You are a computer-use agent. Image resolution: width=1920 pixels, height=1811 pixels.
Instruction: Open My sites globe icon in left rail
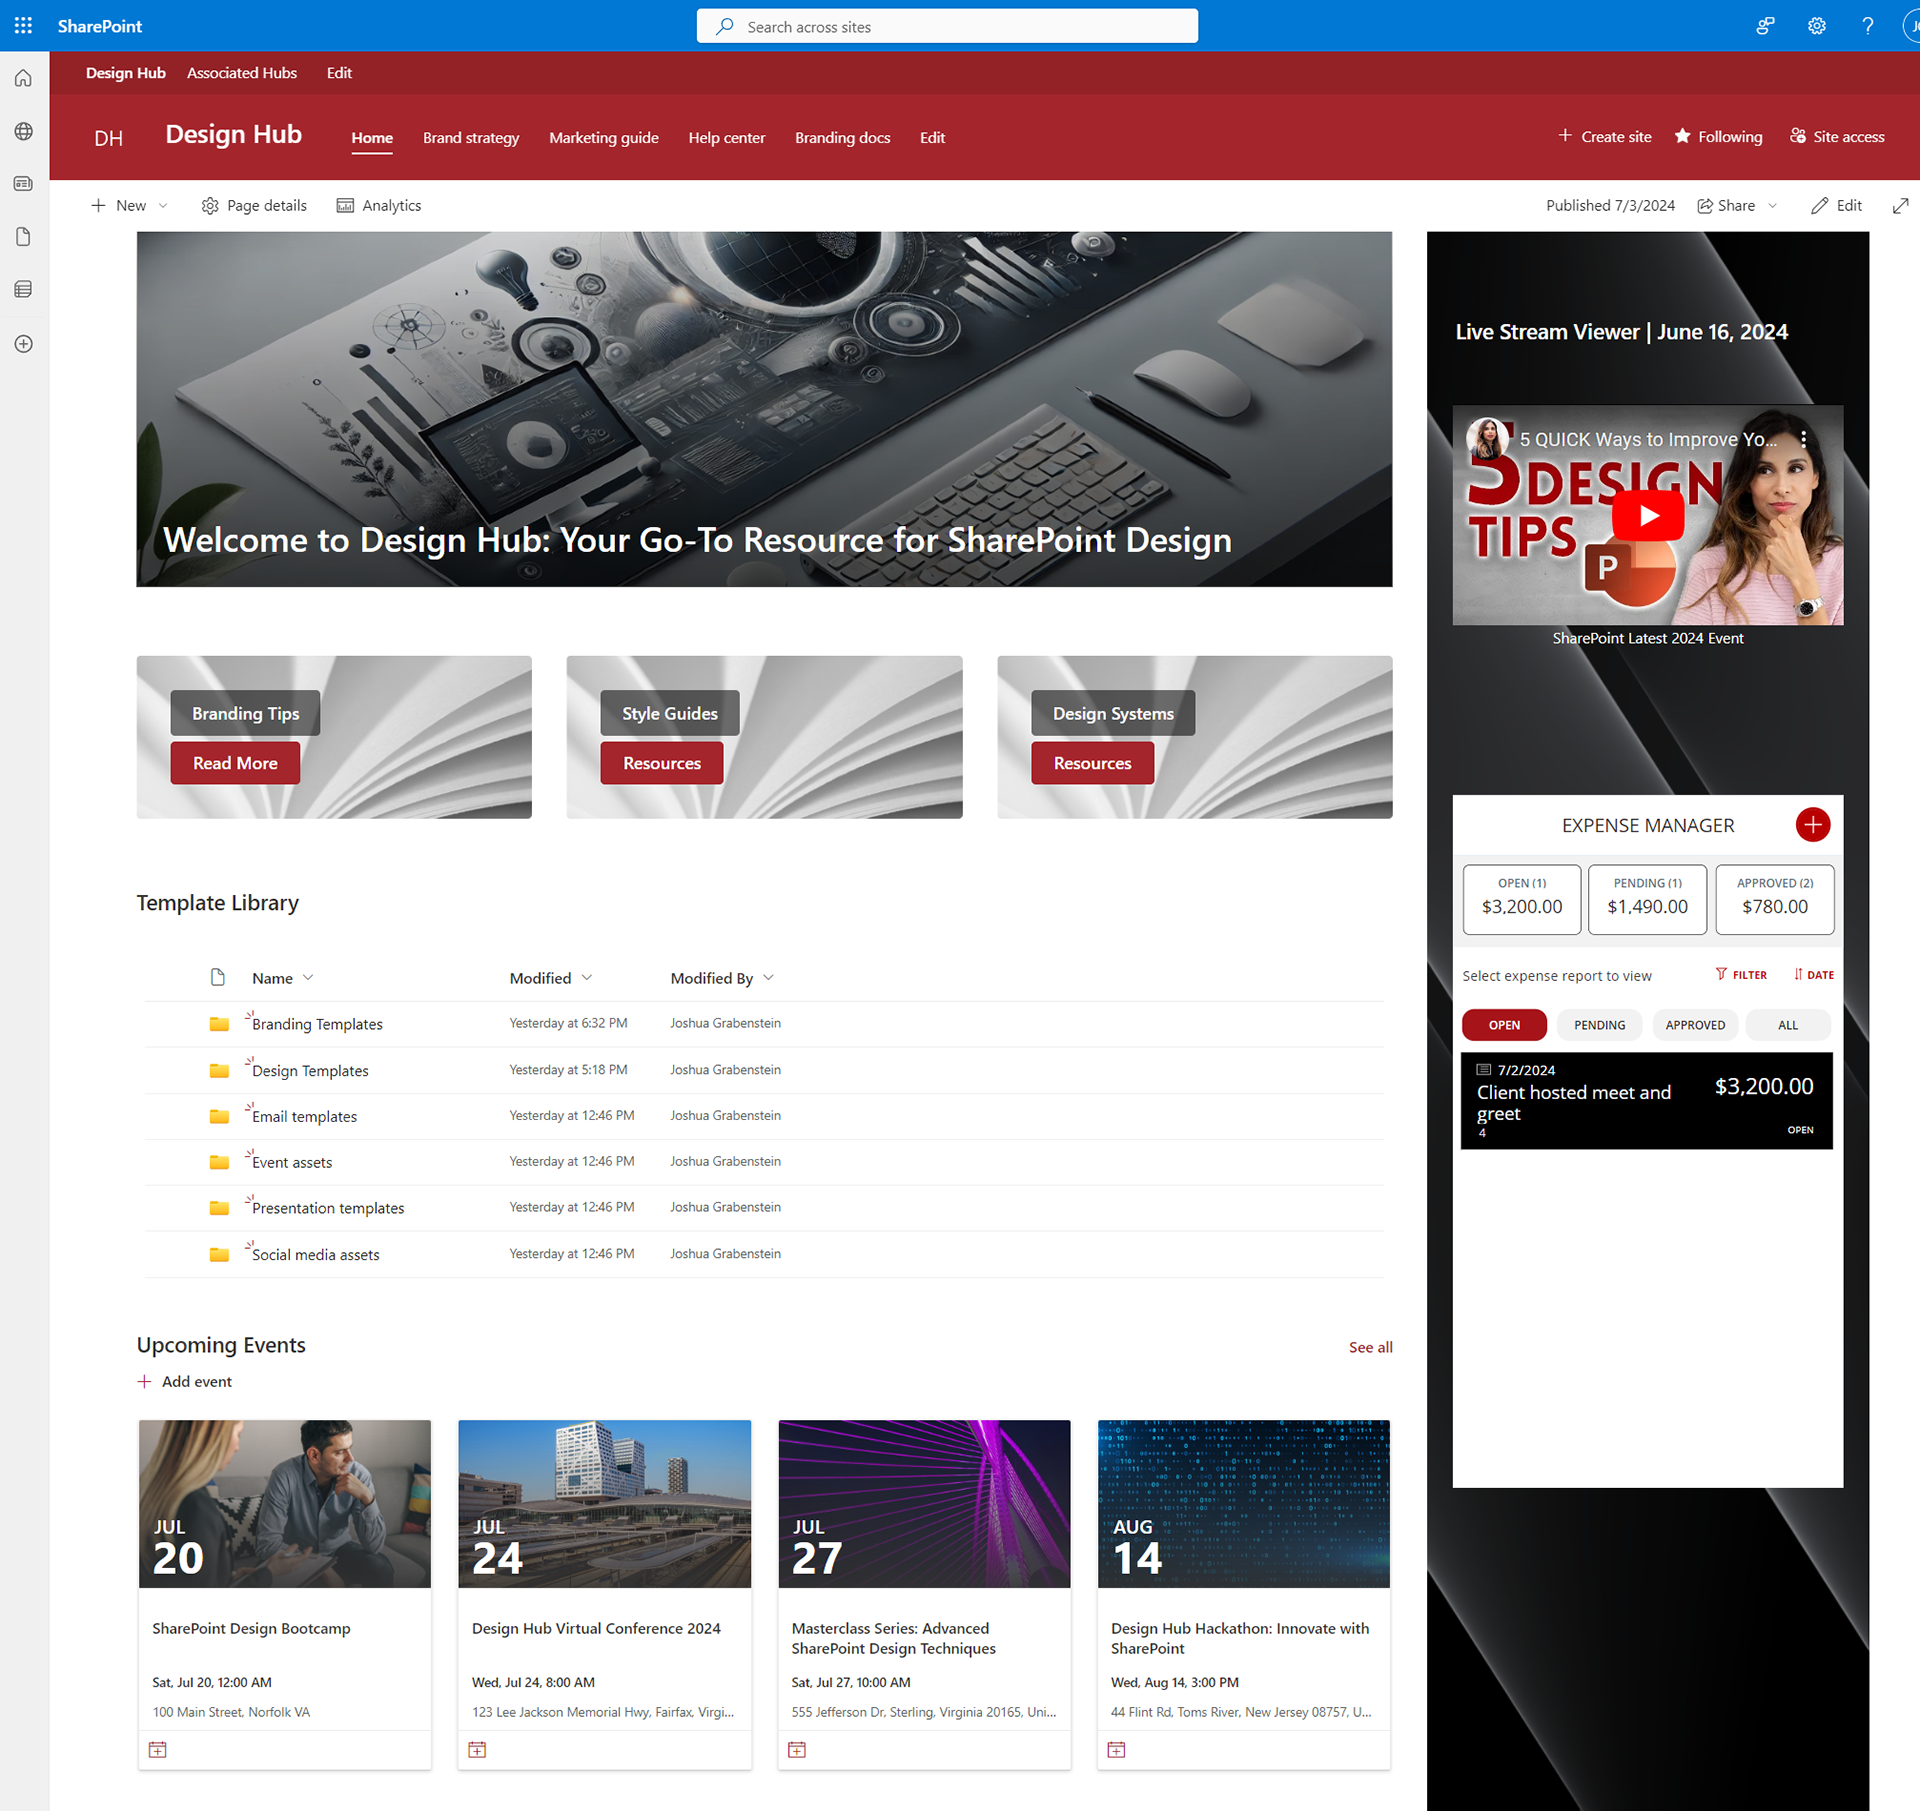tap(24, 131)
